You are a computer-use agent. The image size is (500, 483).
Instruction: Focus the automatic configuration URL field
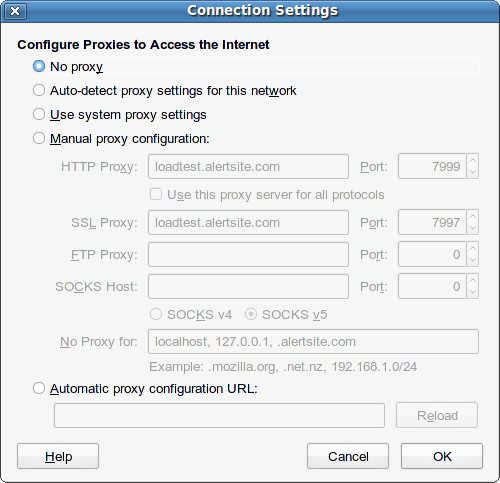point(219,415)
